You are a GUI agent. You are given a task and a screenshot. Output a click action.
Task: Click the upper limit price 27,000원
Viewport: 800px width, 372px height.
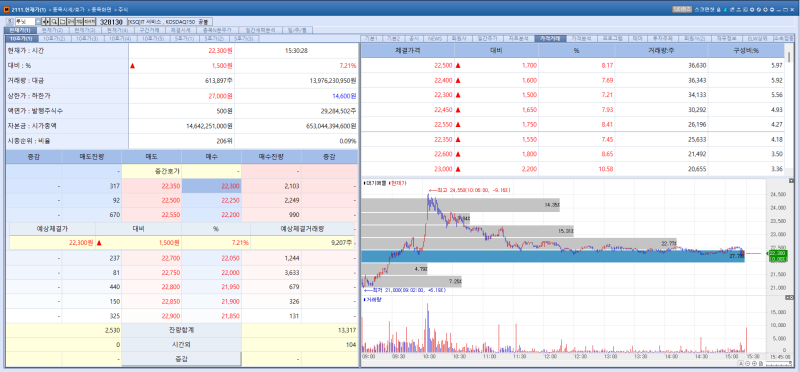click(220, 96)
